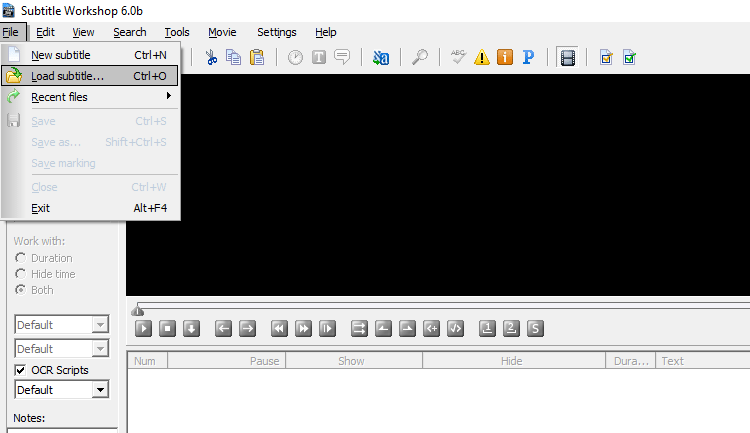Click the Show column header
The width and height of the screenshot is (750, 433).
tap(354, 361)
